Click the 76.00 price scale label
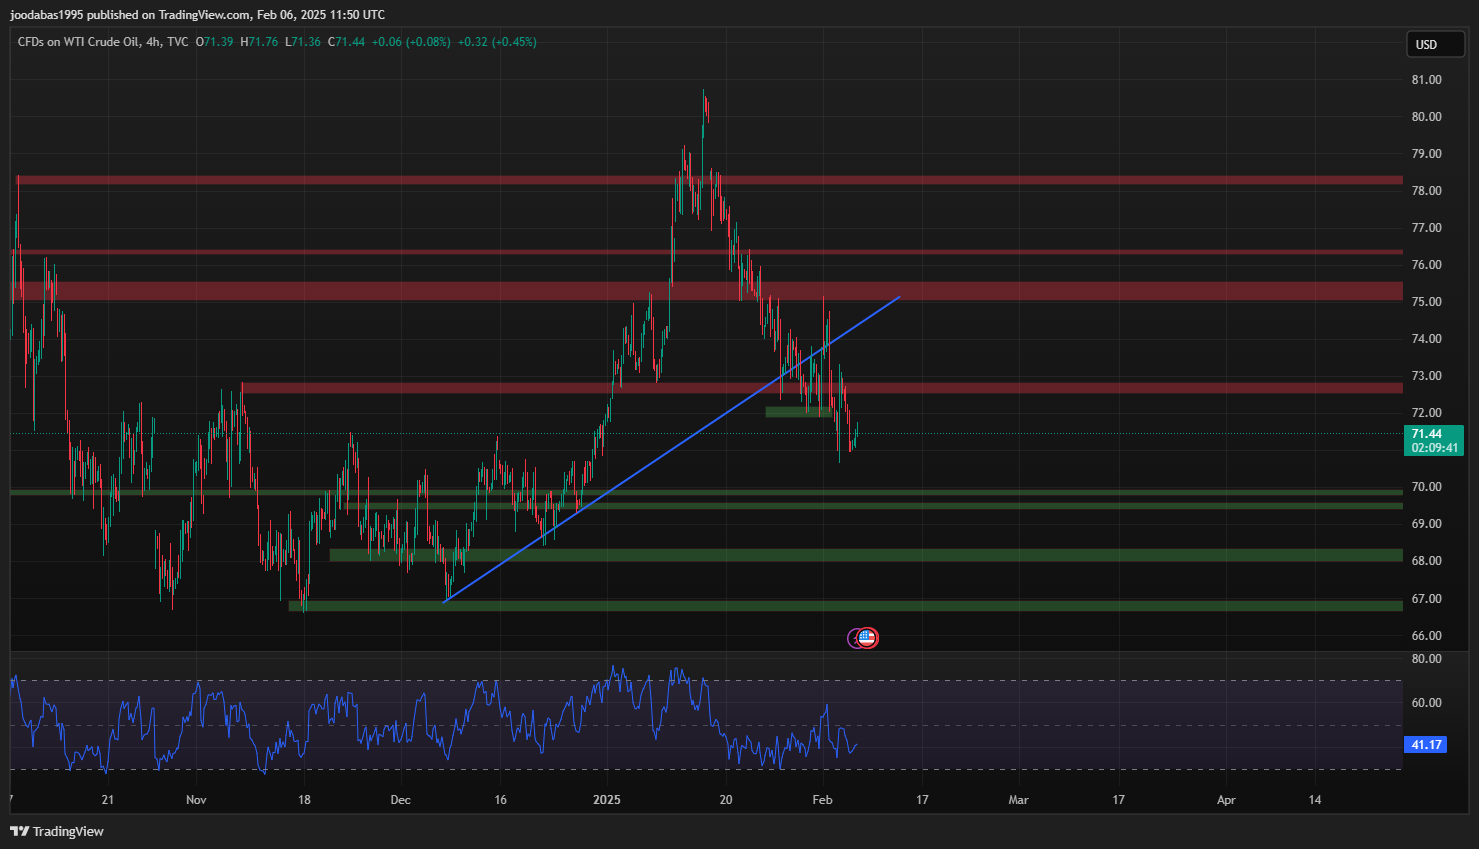 click(x=1426, y=265)
